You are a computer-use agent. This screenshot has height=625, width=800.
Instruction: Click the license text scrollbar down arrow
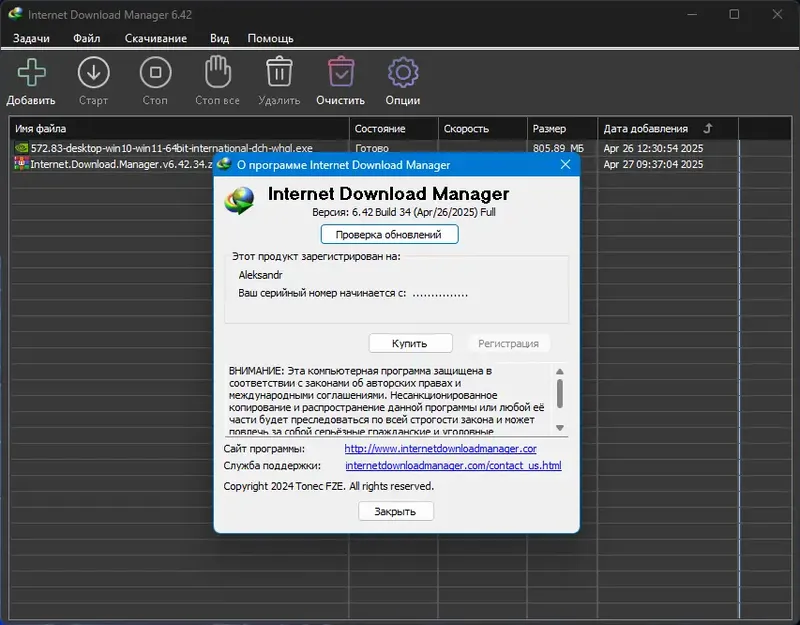(560, 428)
